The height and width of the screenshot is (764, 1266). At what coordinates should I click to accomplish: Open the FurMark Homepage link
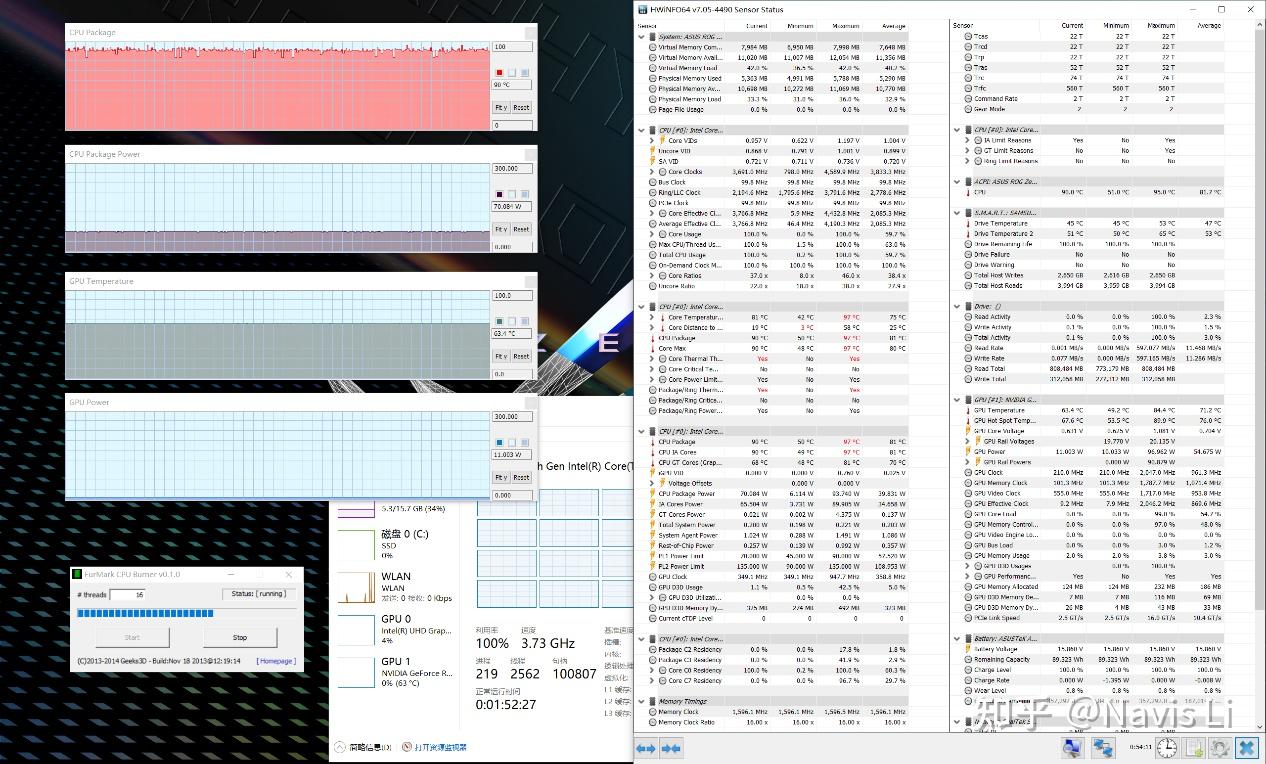pyautogui.click(x=276, y=661)
